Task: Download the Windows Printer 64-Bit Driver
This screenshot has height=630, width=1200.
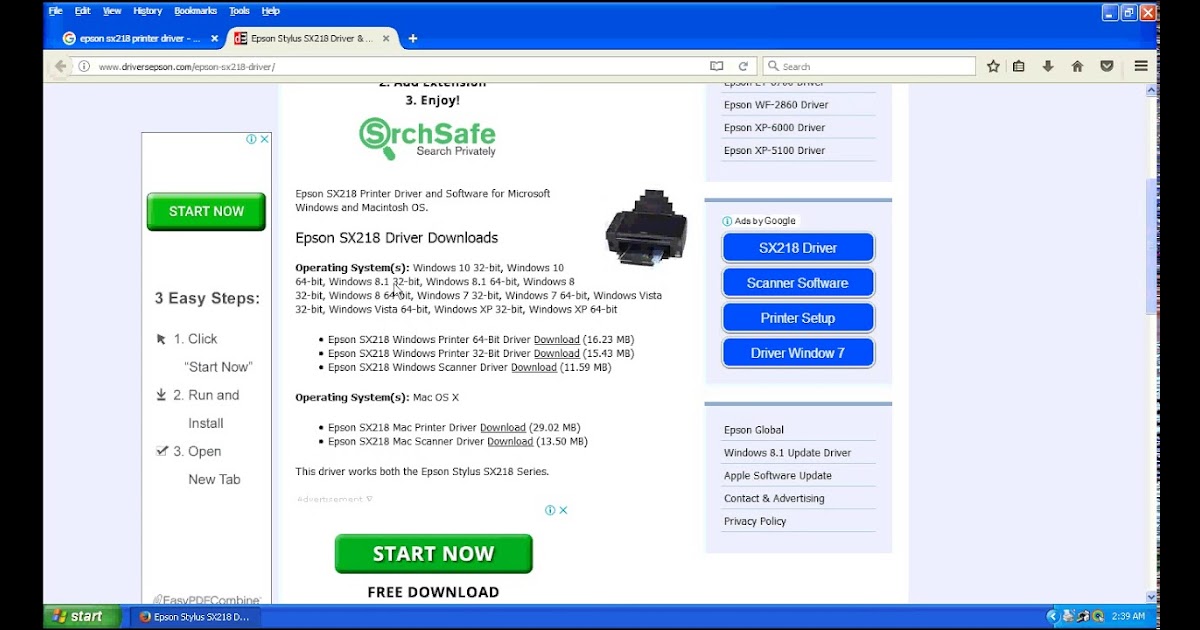Action: tap(557, 340)
